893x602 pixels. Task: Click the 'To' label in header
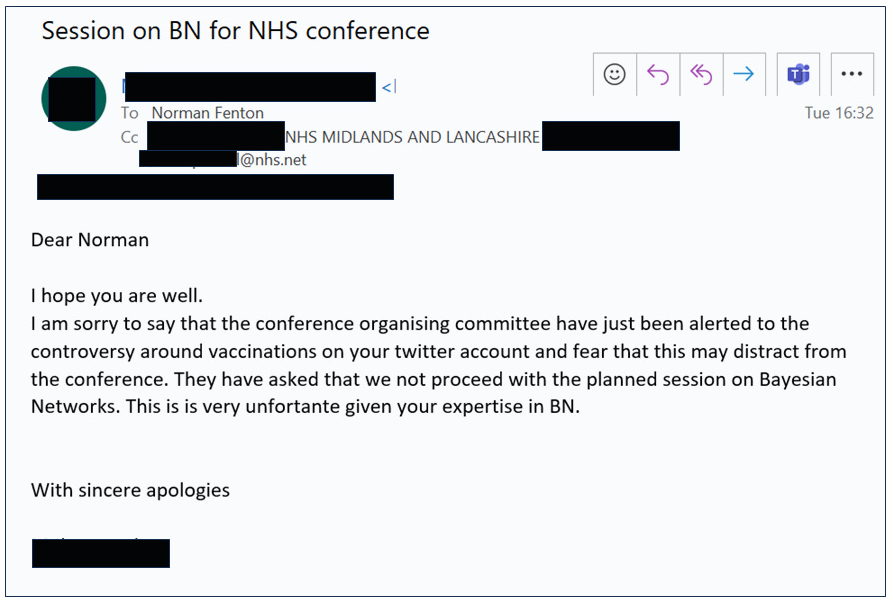[x=130, y=113]
